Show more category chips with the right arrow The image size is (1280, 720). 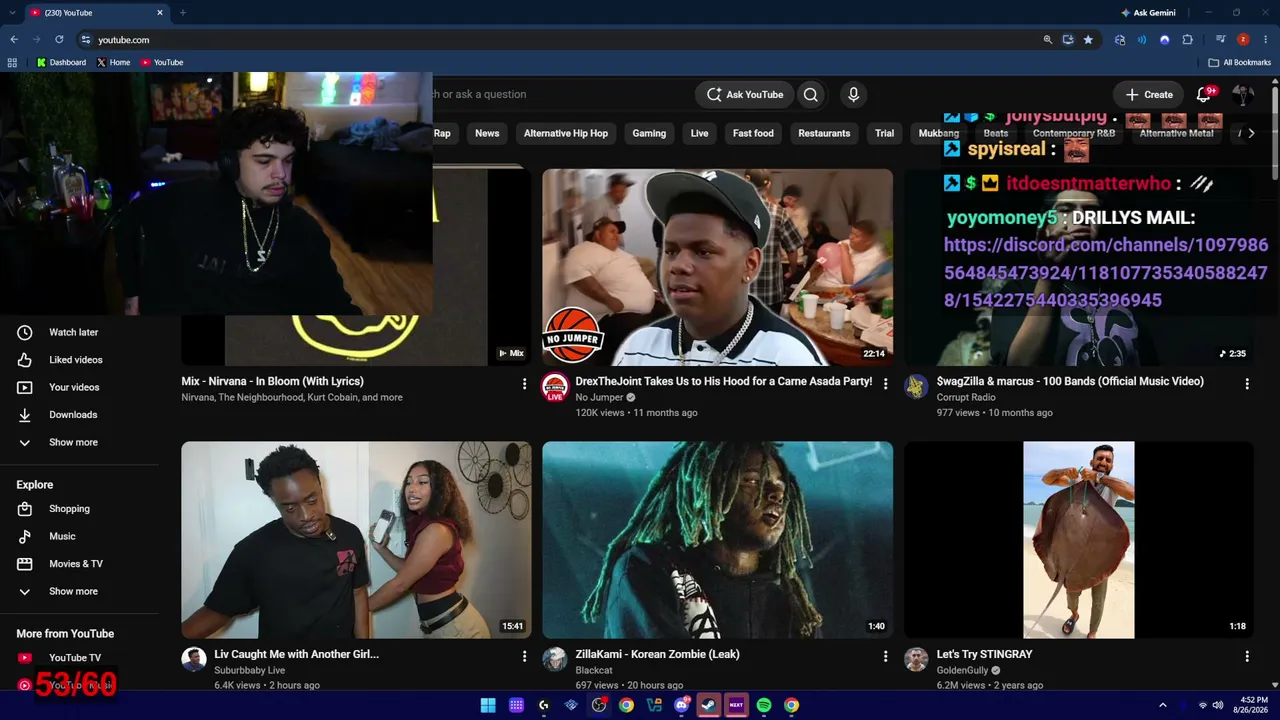click(1251, 133)
